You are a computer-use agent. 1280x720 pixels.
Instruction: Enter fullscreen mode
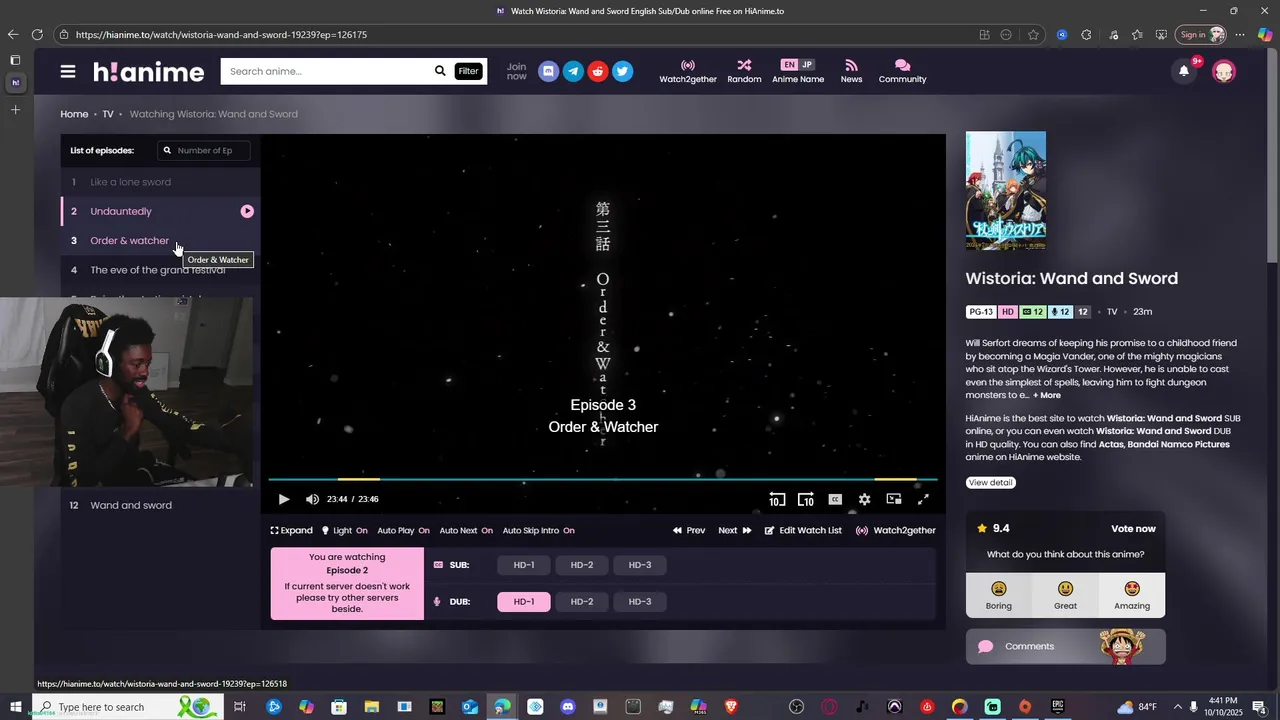(923, 499)
